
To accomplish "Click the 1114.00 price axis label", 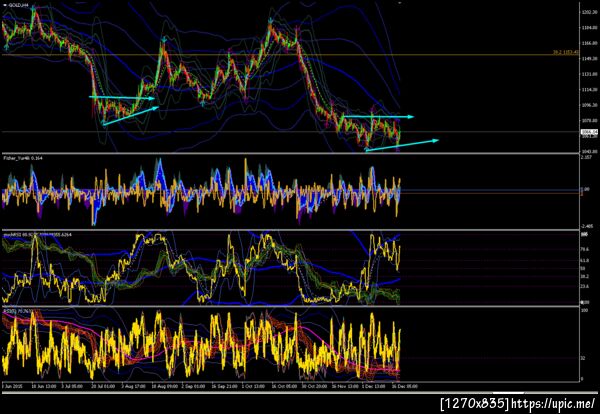I will click(x=589, y=90).
